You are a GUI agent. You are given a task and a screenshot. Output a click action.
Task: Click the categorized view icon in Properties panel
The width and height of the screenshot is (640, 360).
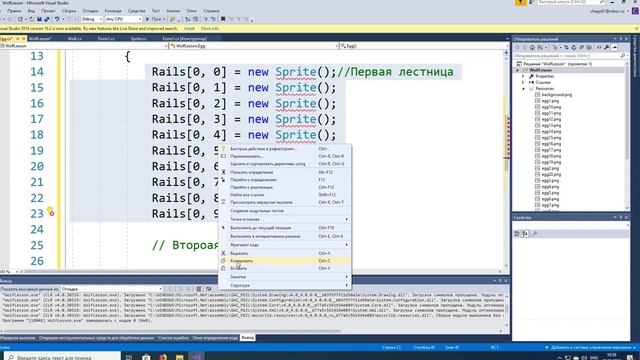click(x=517, y=234)
